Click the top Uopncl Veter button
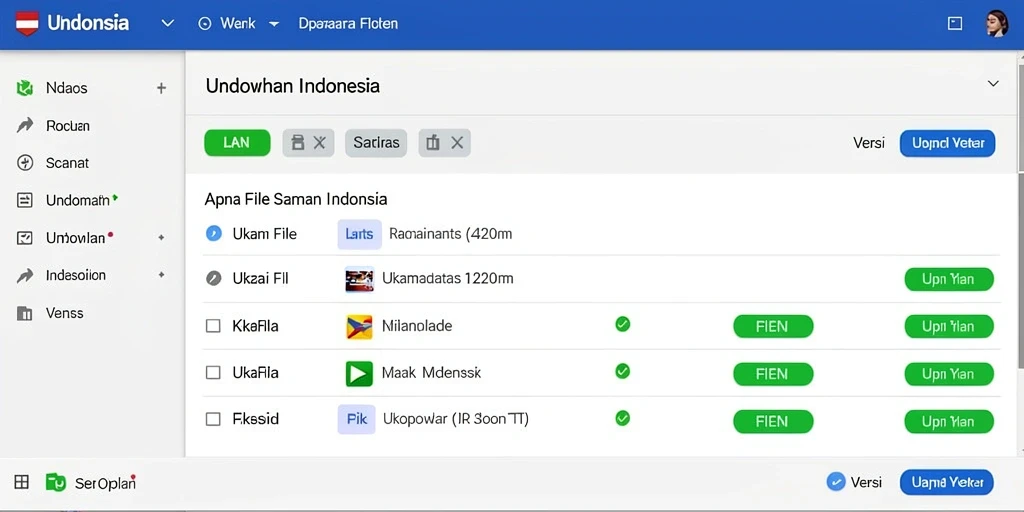The height and width of the screenshot is (512, 1024). 948,143
